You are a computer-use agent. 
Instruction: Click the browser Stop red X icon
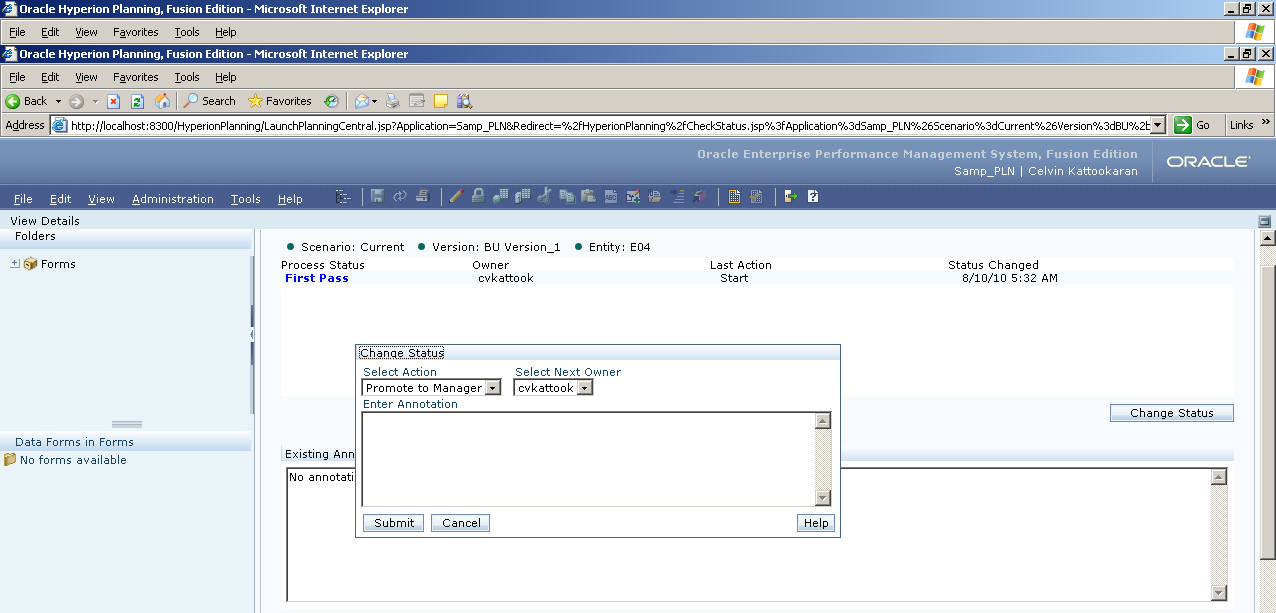pos(113,101)
